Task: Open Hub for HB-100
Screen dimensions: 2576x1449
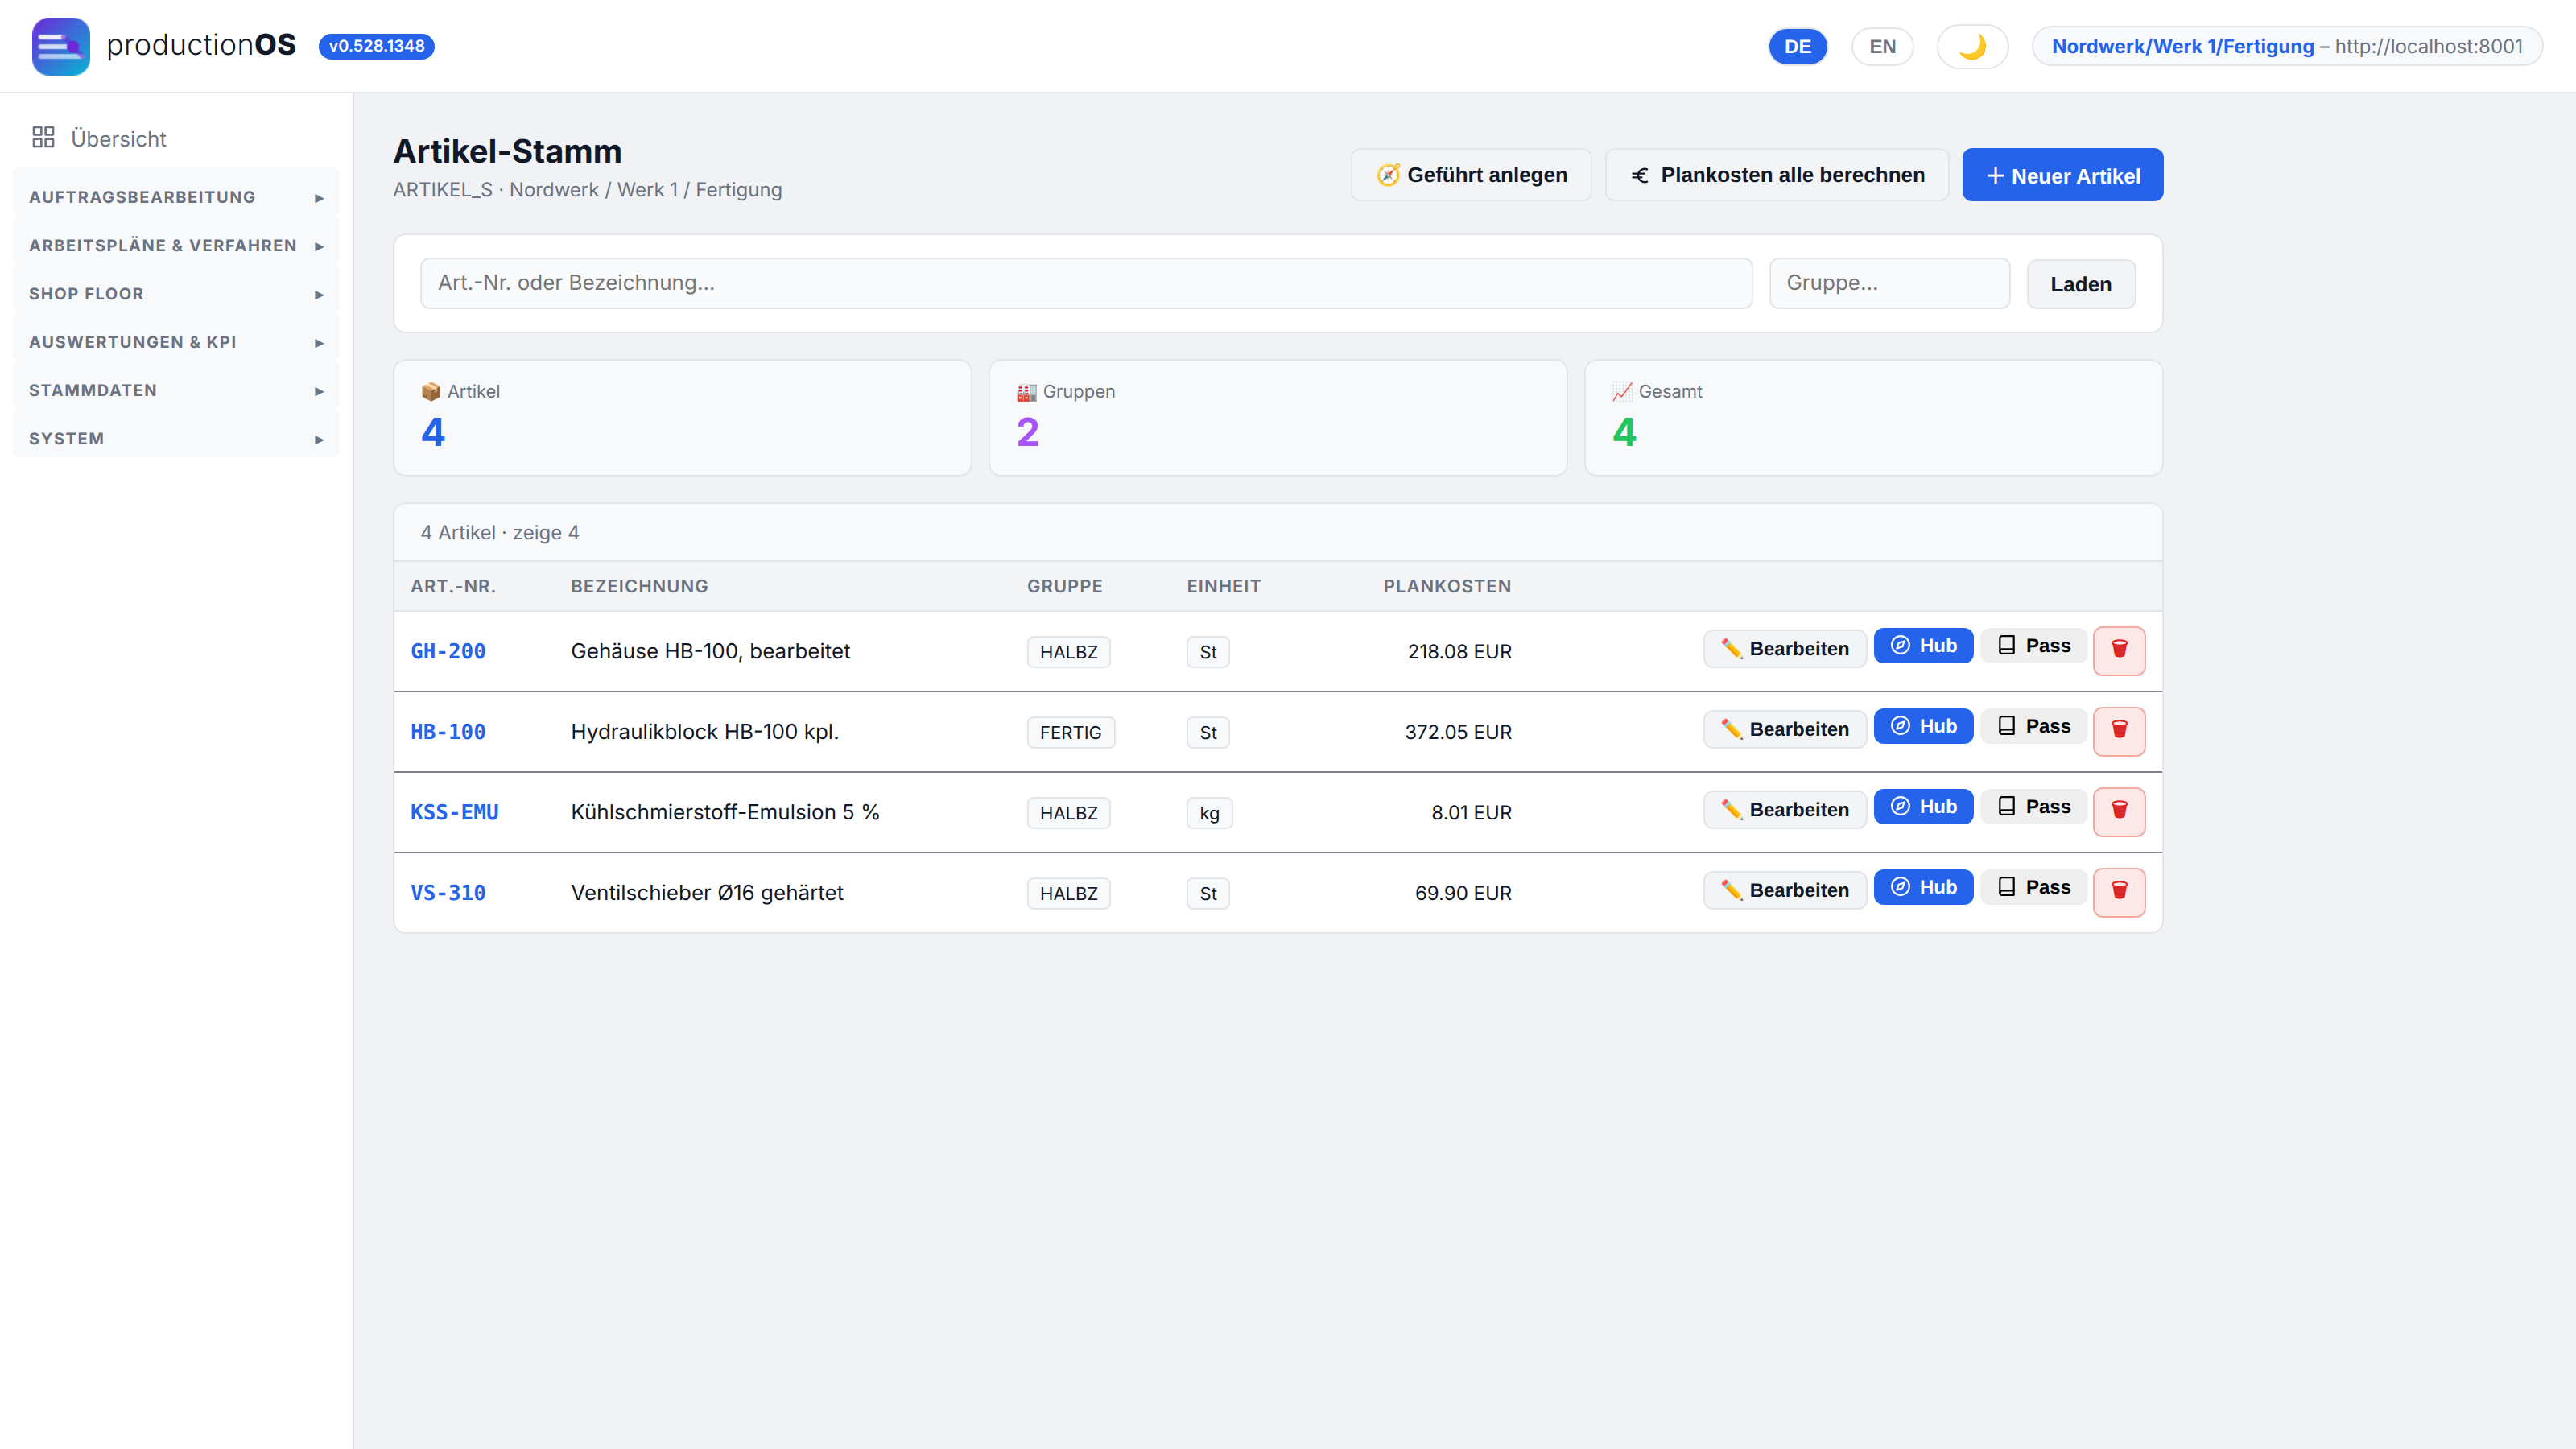Action: [1923, 726]
